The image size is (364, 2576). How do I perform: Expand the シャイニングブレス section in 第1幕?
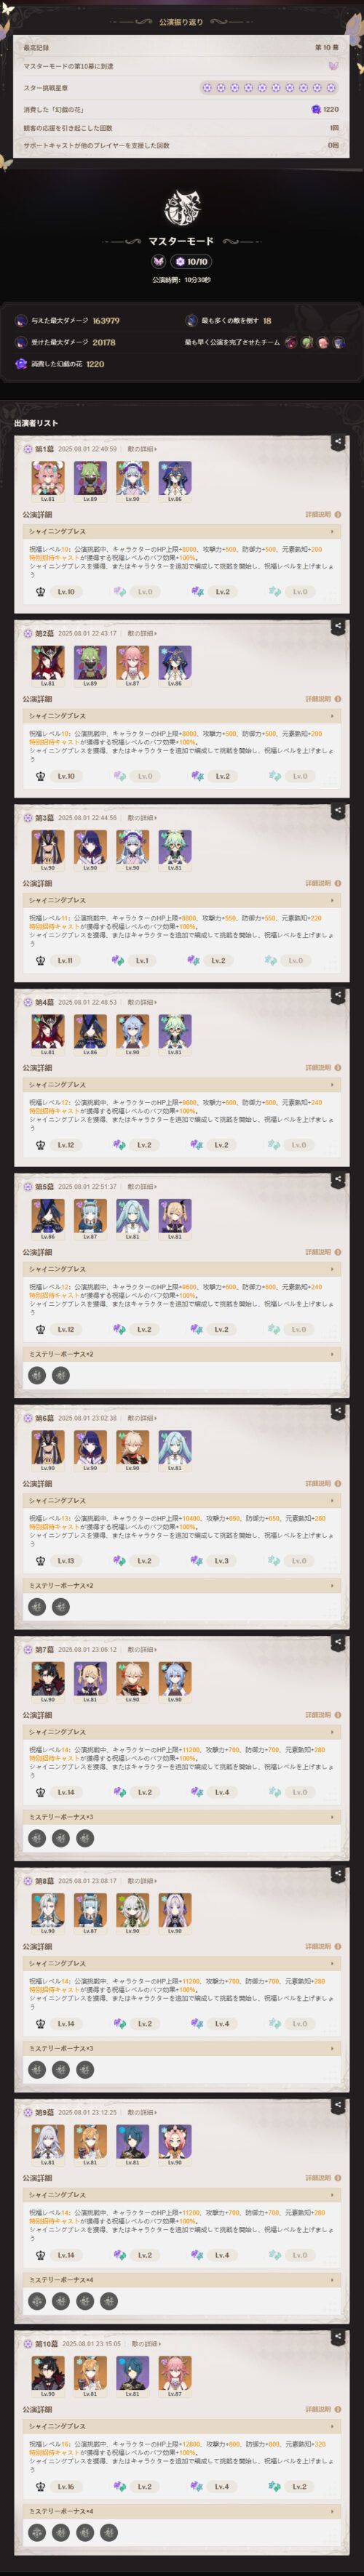pos(182,532)
